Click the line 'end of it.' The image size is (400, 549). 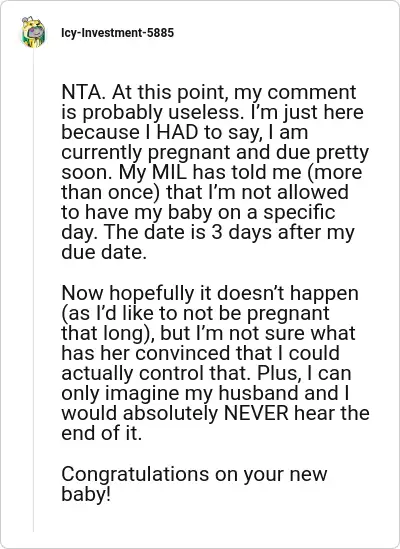(102, 433)
